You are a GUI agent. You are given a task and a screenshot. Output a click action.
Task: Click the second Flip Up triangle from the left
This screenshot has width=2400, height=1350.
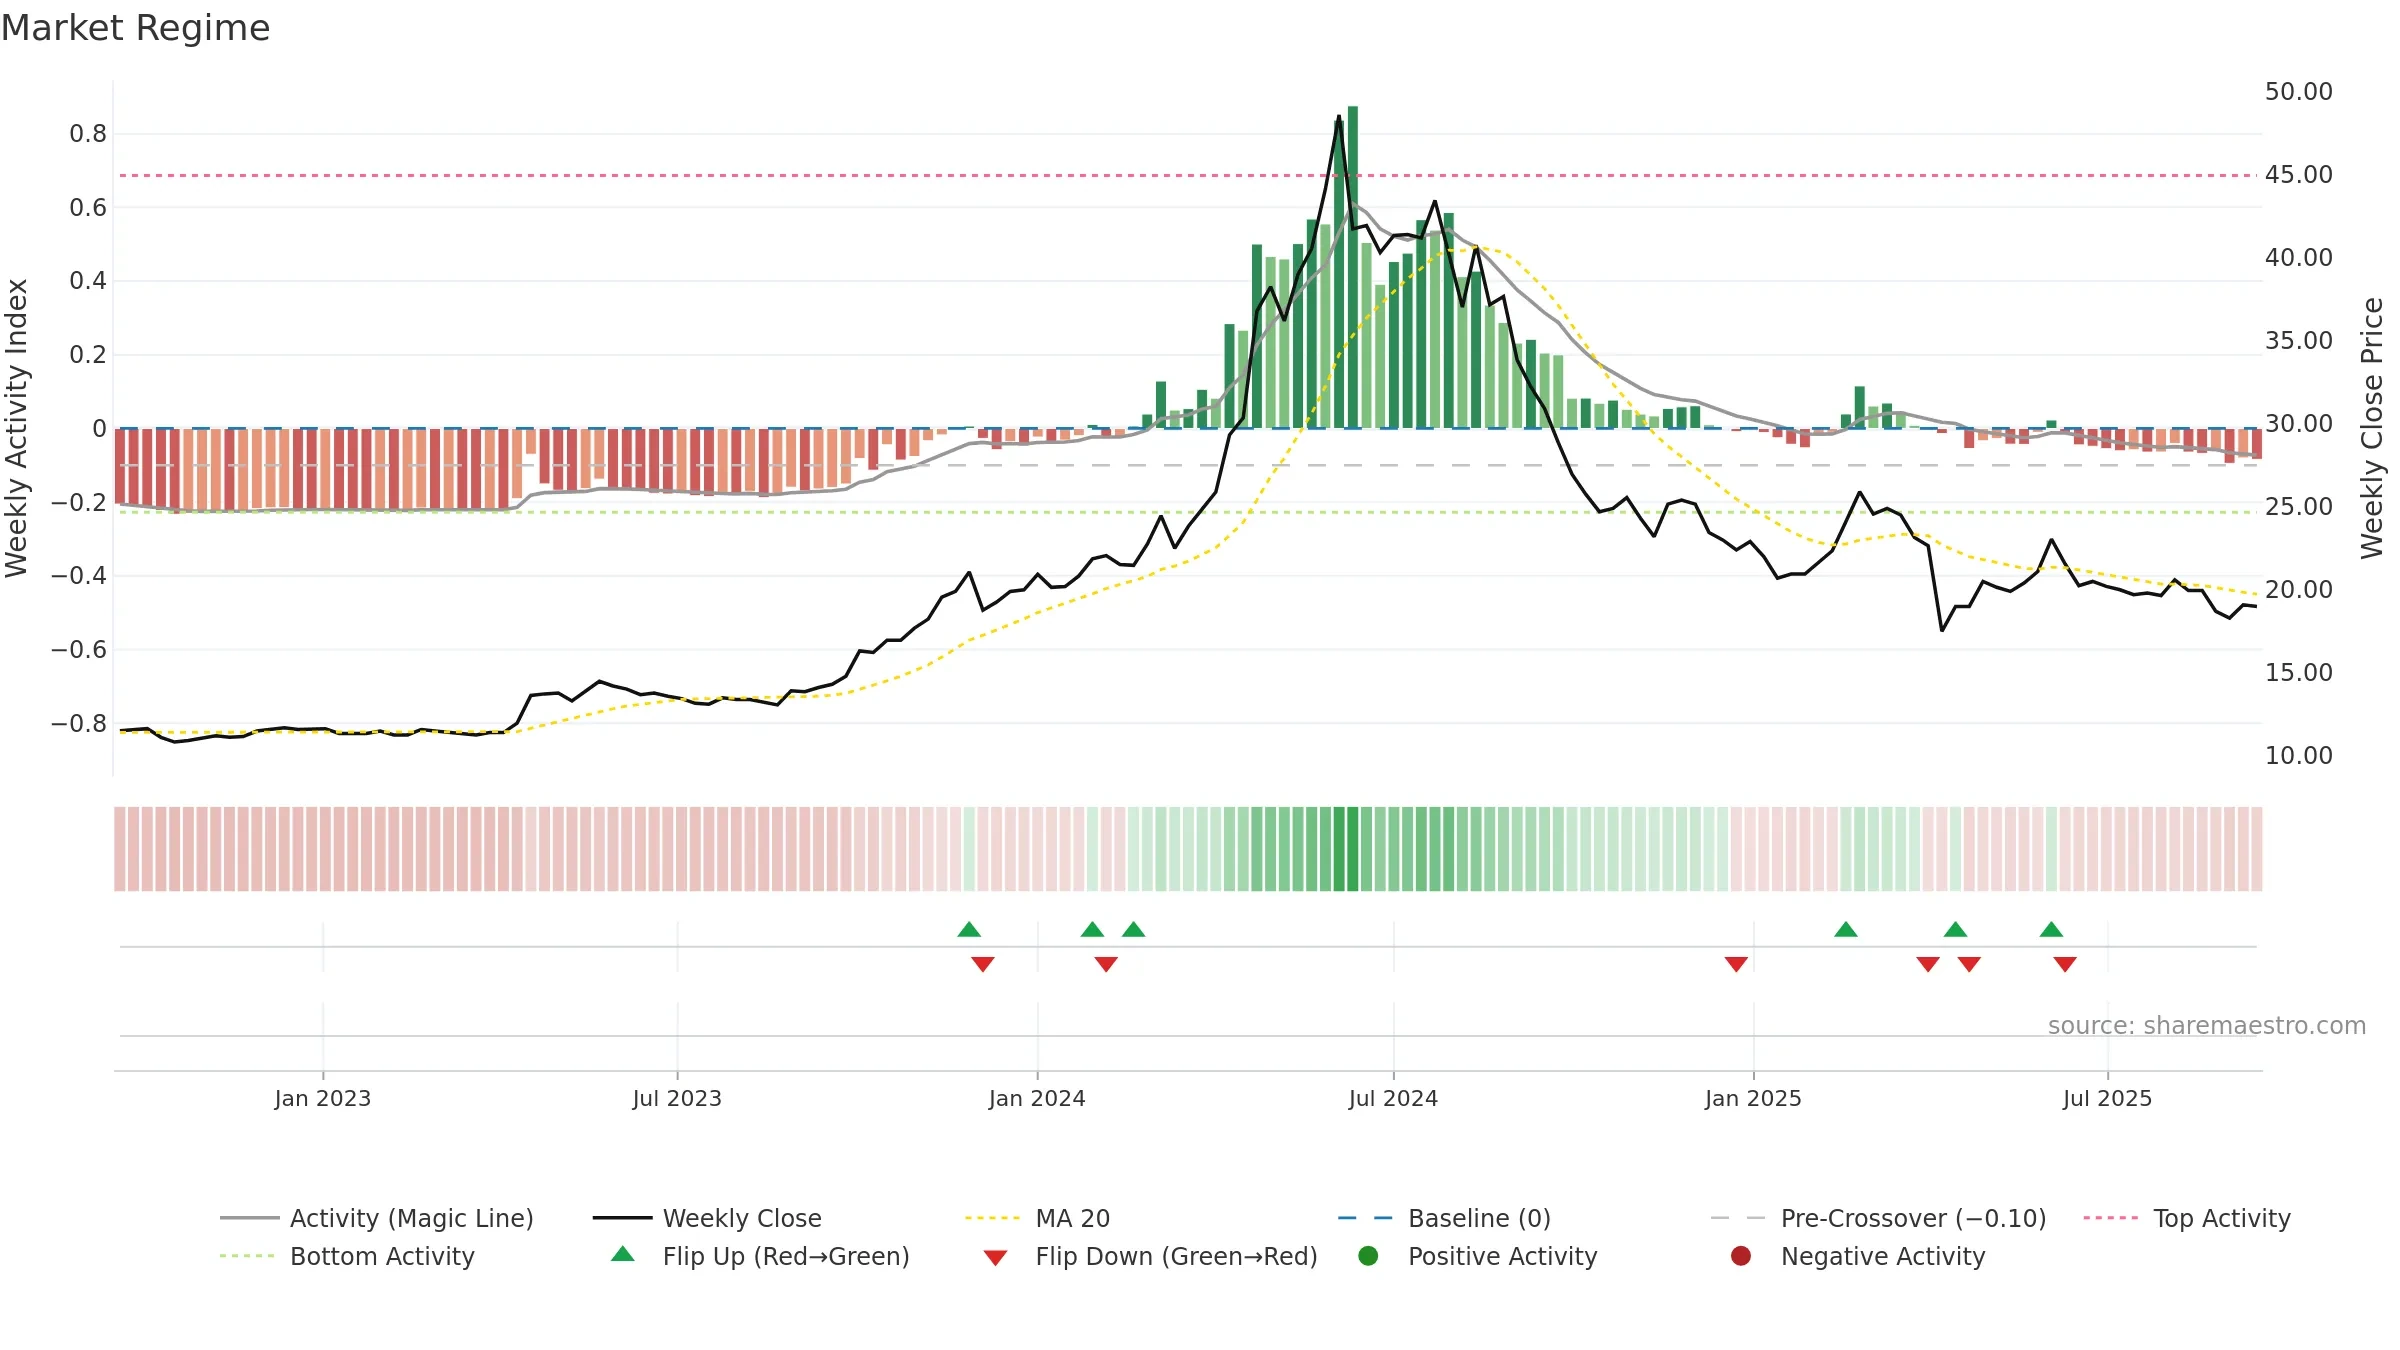[1092, 930]
